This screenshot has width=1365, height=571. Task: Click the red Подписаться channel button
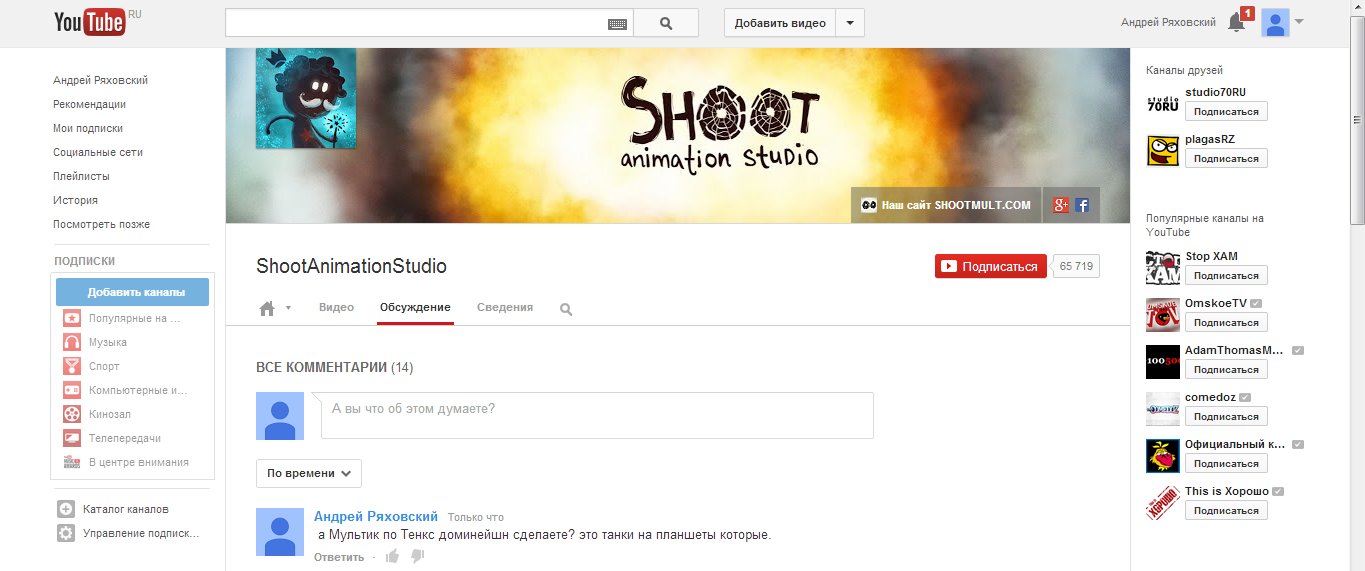click(x=991, y=266)
